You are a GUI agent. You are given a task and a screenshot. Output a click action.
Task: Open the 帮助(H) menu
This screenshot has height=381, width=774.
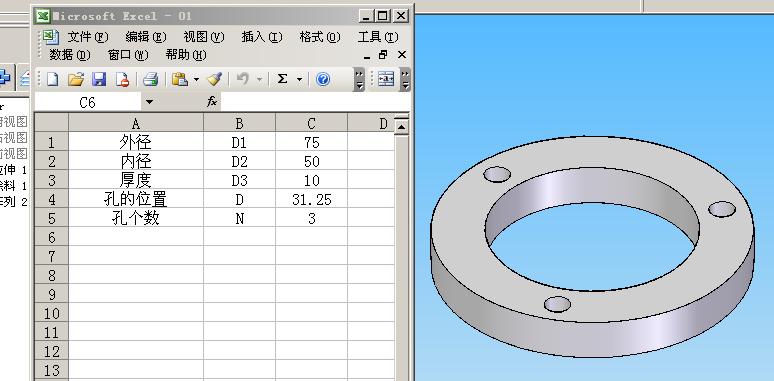(x=186, y=55)
